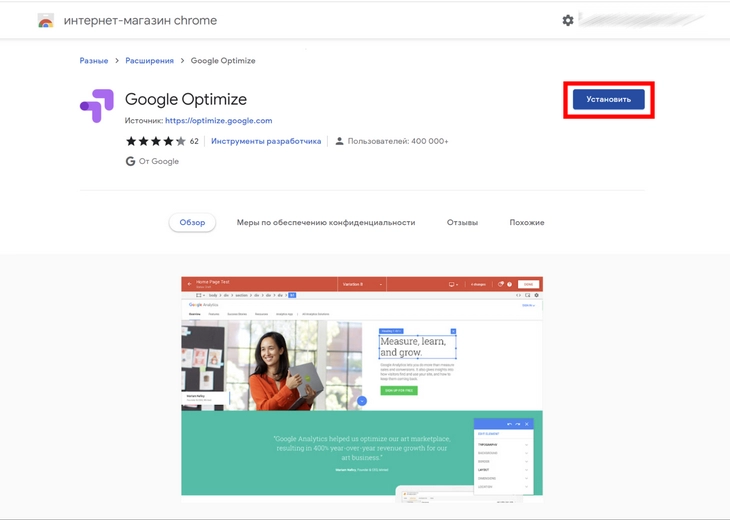Click the star rating for Google Optimize
This screenshot has height=520, width=730.
point(155,141)
